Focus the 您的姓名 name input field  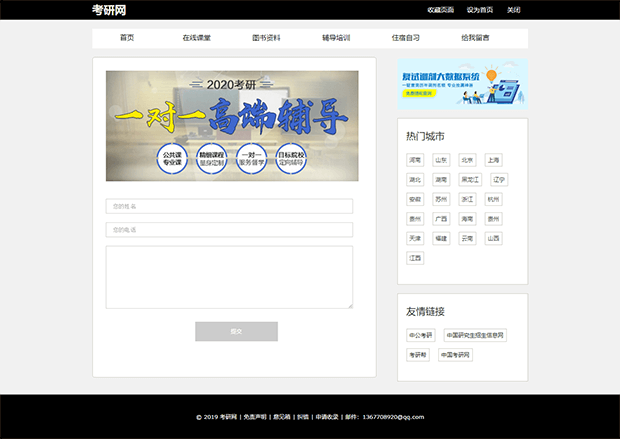pos(229,206)
